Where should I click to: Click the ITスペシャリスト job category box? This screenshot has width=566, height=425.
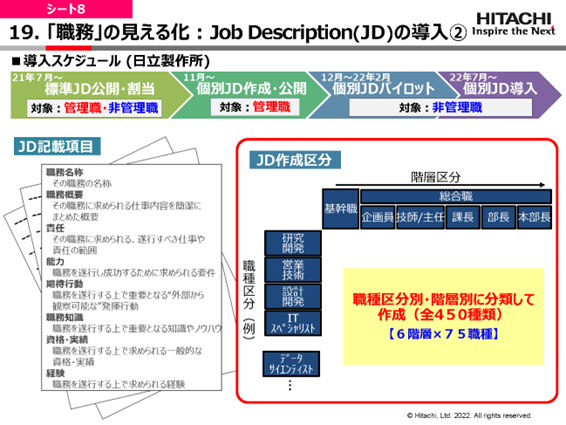pyautogui.click(x=293, y=323)
